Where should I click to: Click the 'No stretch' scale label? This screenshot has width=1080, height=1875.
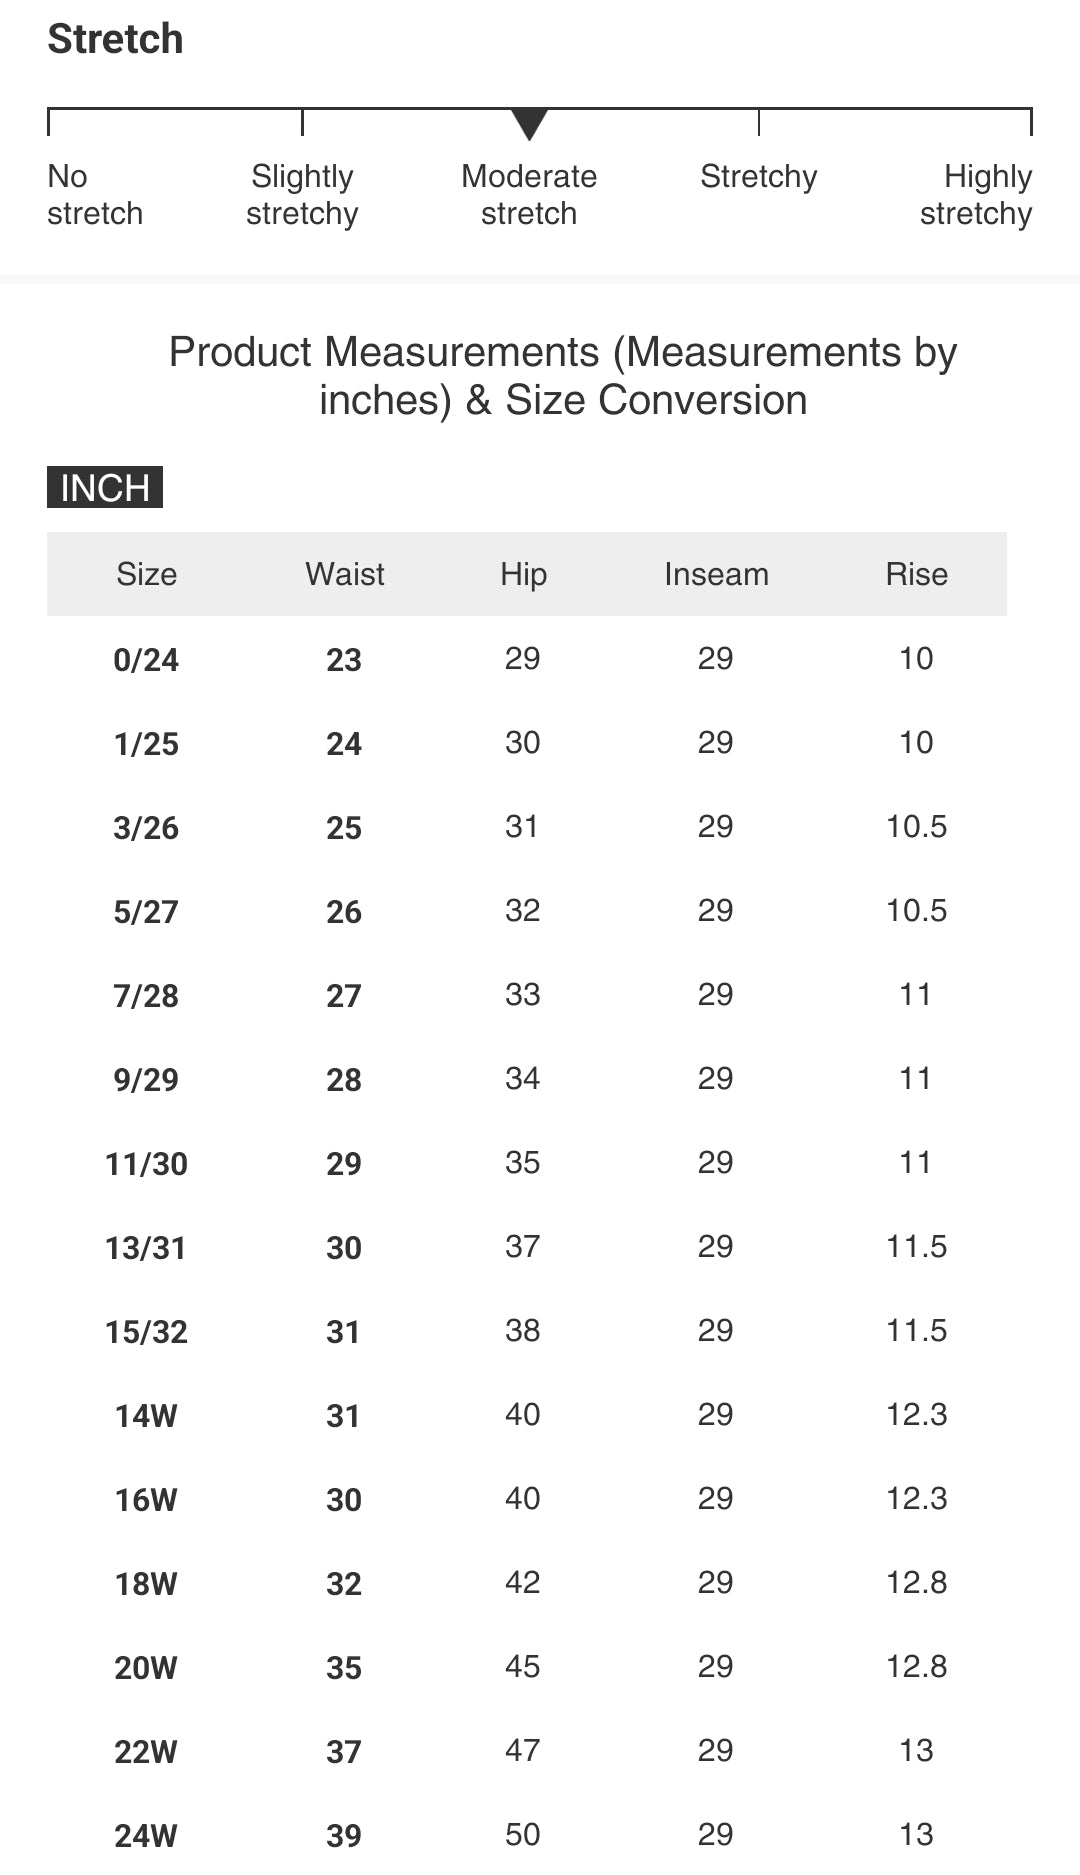(x=95, y=195)
